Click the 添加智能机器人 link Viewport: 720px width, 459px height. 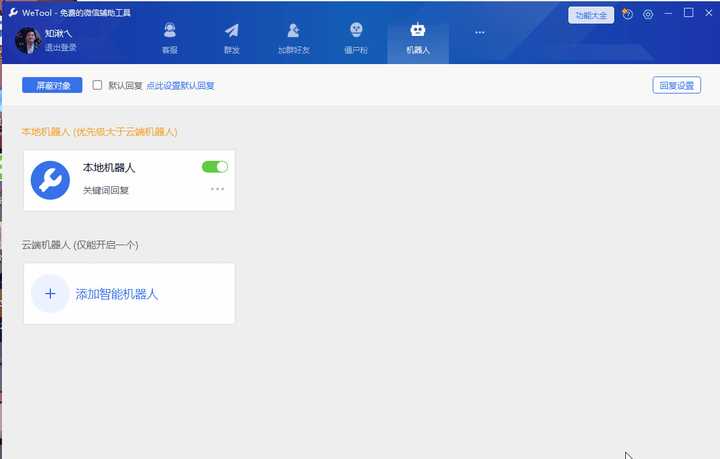117,294
